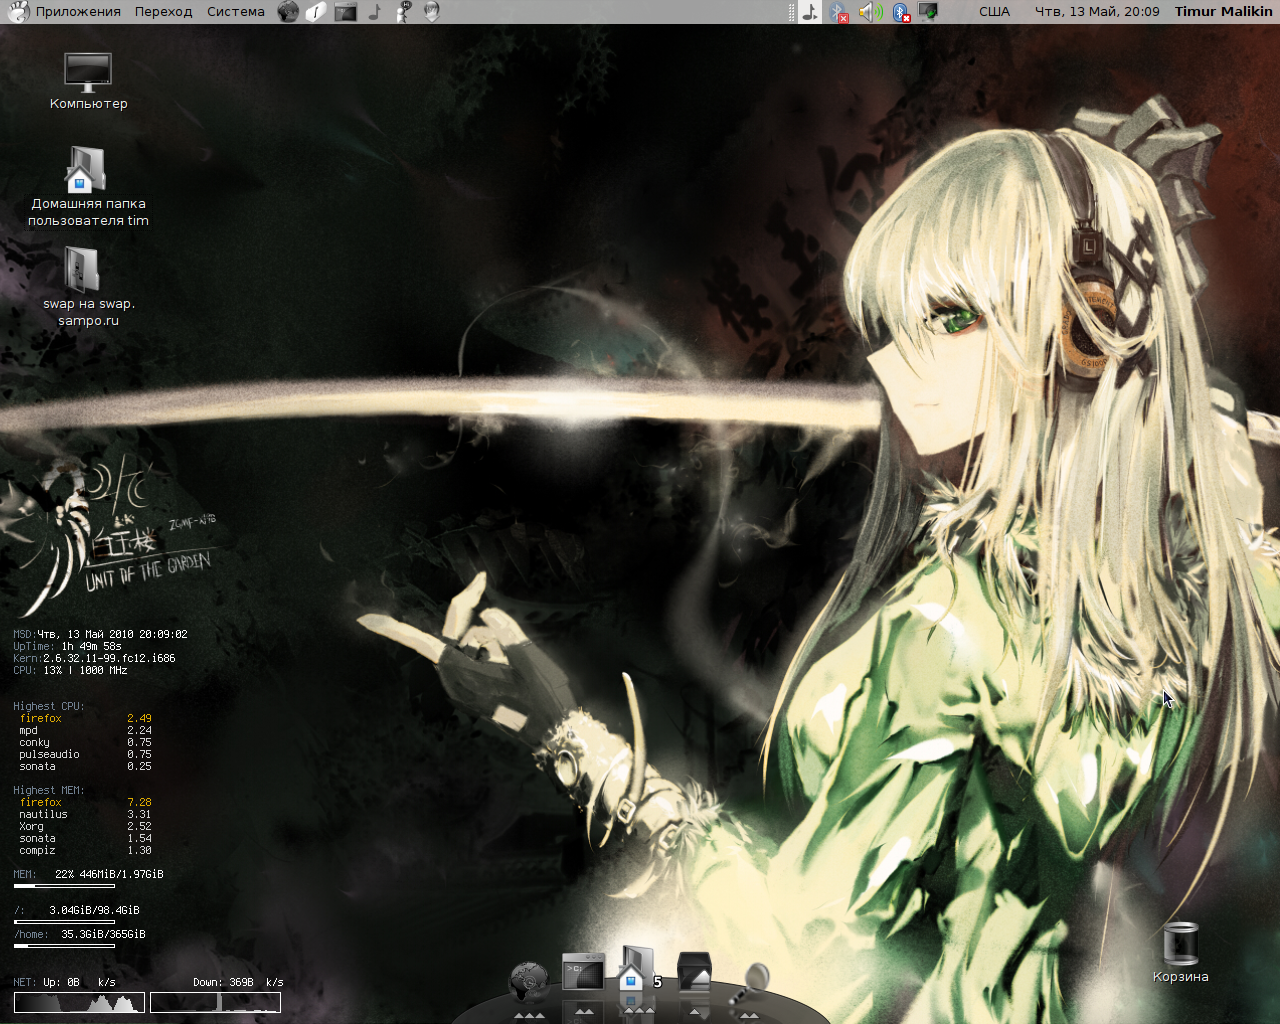Click the /home disk usage bar
The height and width of the screenshot is (1024, 1280).
[x=64, y=946]
